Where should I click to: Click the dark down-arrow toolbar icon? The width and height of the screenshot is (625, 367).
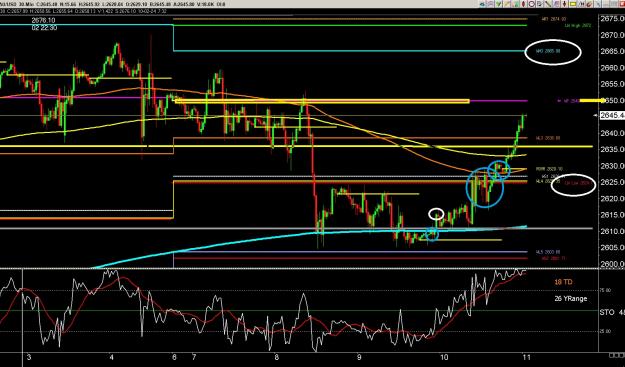point(564,4)
